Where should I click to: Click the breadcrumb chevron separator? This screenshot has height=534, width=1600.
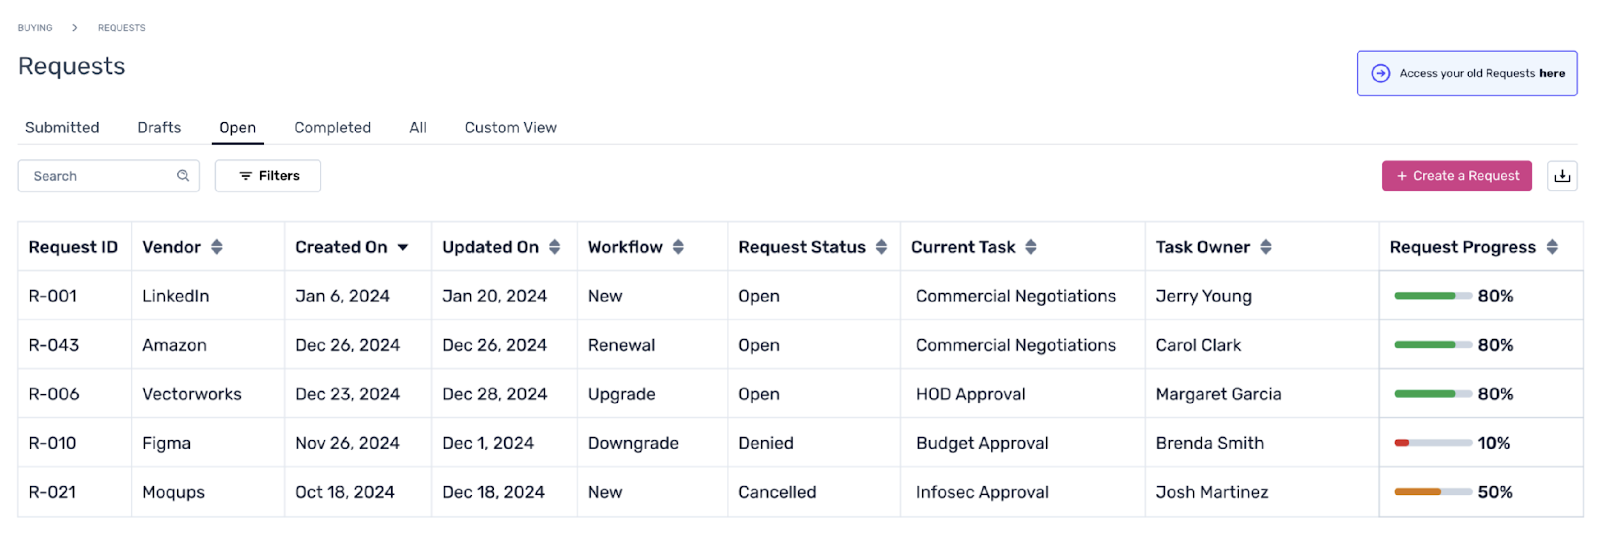[75, 28]
